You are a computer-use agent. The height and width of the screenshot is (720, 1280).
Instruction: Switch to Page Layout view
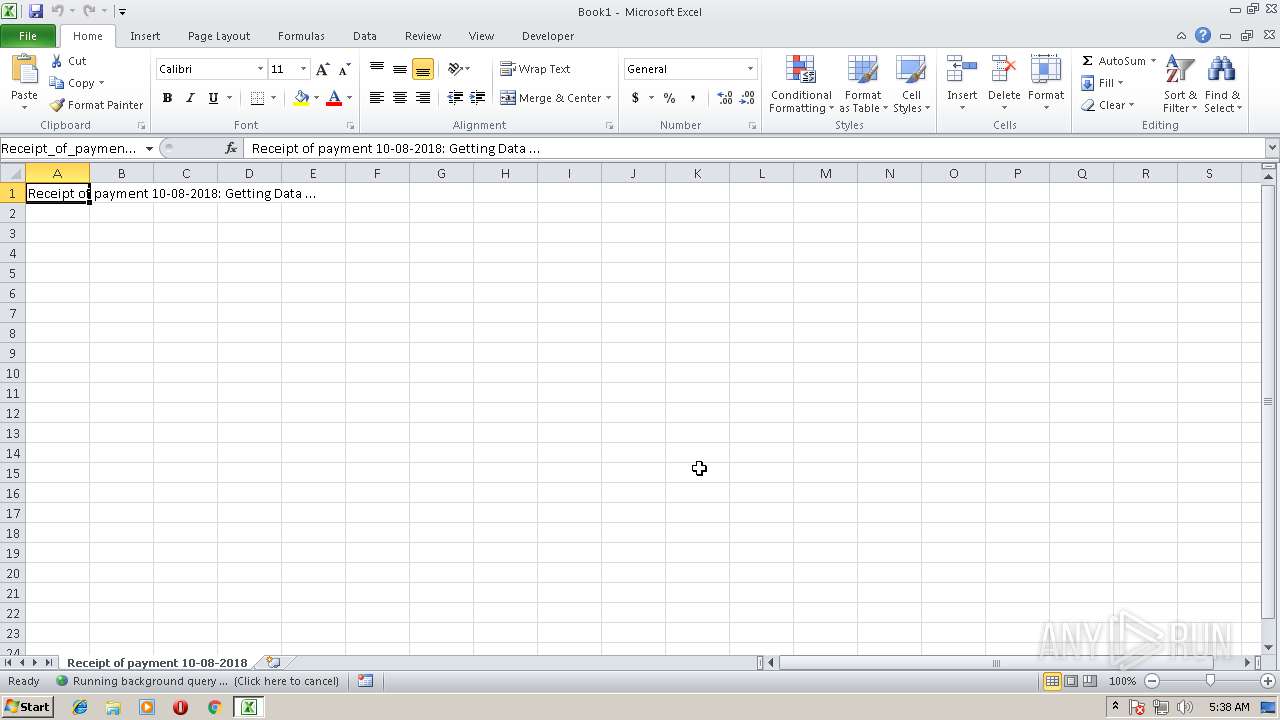tap(1071, 681)
